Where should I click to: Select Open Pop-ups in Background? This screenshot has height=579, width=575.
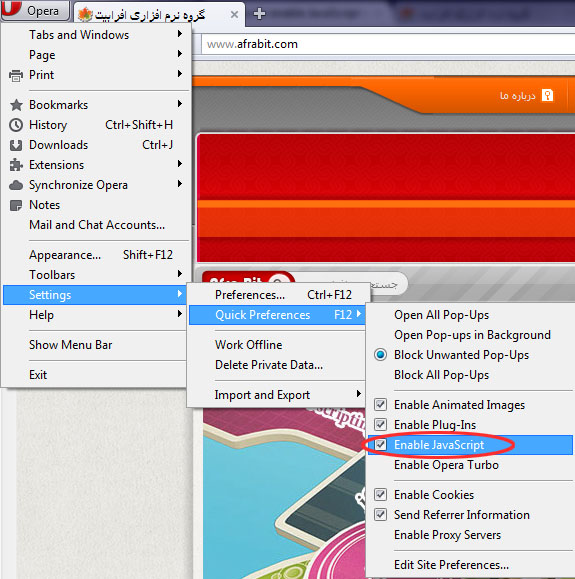click(x=470, y=335)
